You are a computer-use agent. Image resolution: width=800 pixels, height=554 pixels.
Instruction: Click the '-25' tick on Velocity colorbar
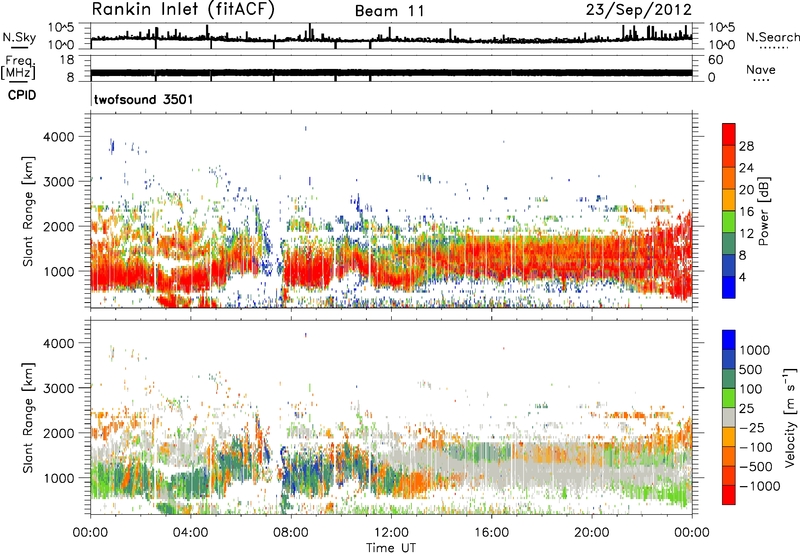coord(753,428)
